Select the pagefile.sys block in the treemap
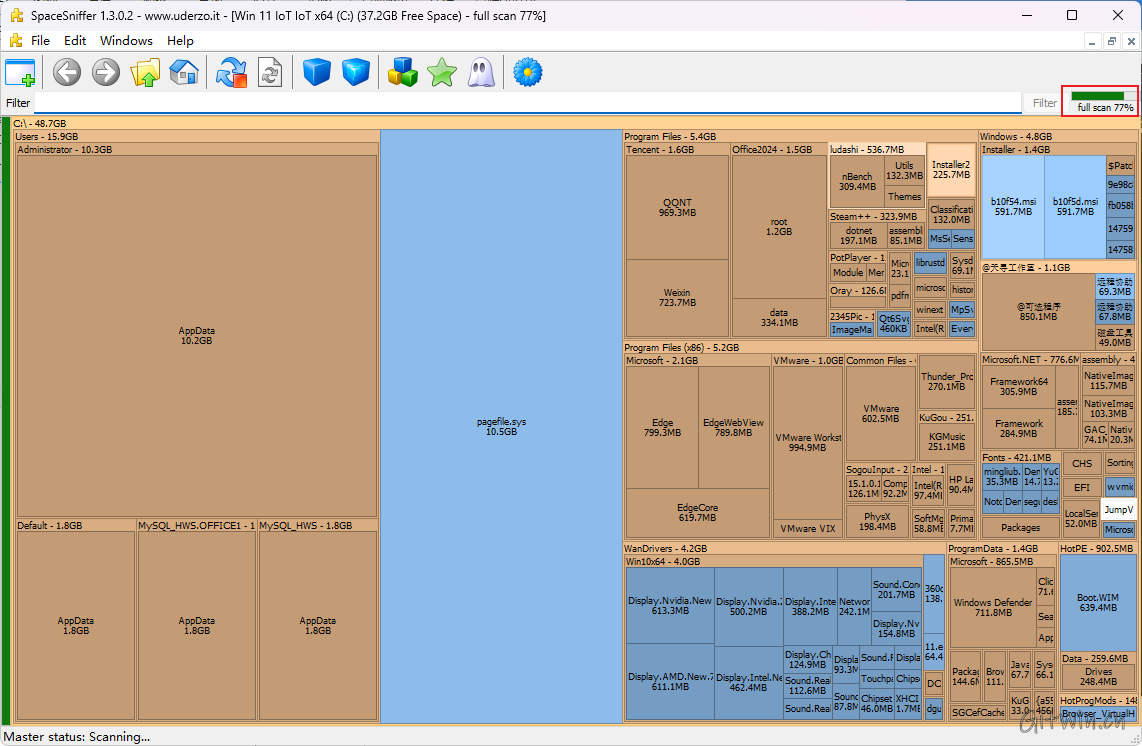Viewport: 1142px width, 746px height. pos(501,426)
